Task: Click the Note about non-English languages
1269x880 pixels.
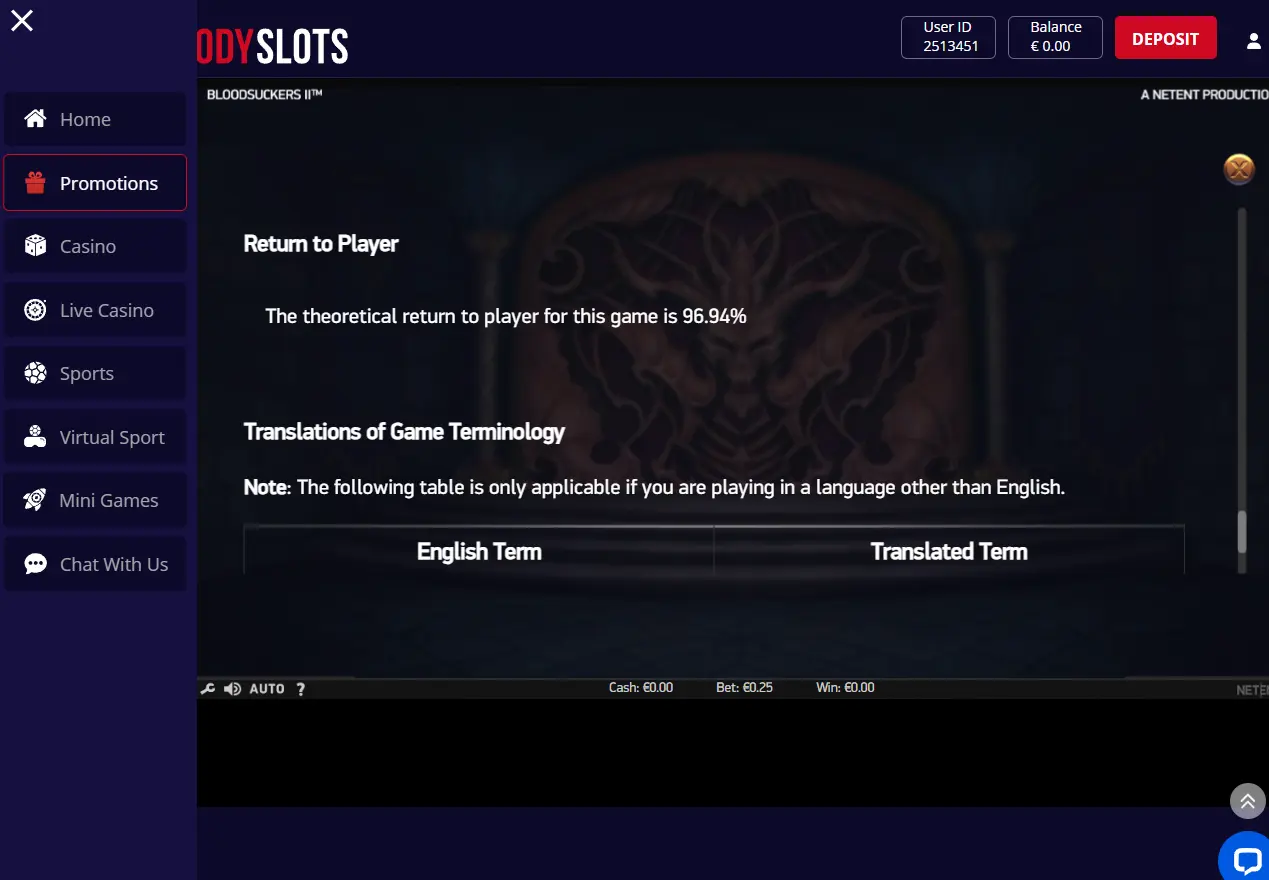Action: (x=654, y=488)
